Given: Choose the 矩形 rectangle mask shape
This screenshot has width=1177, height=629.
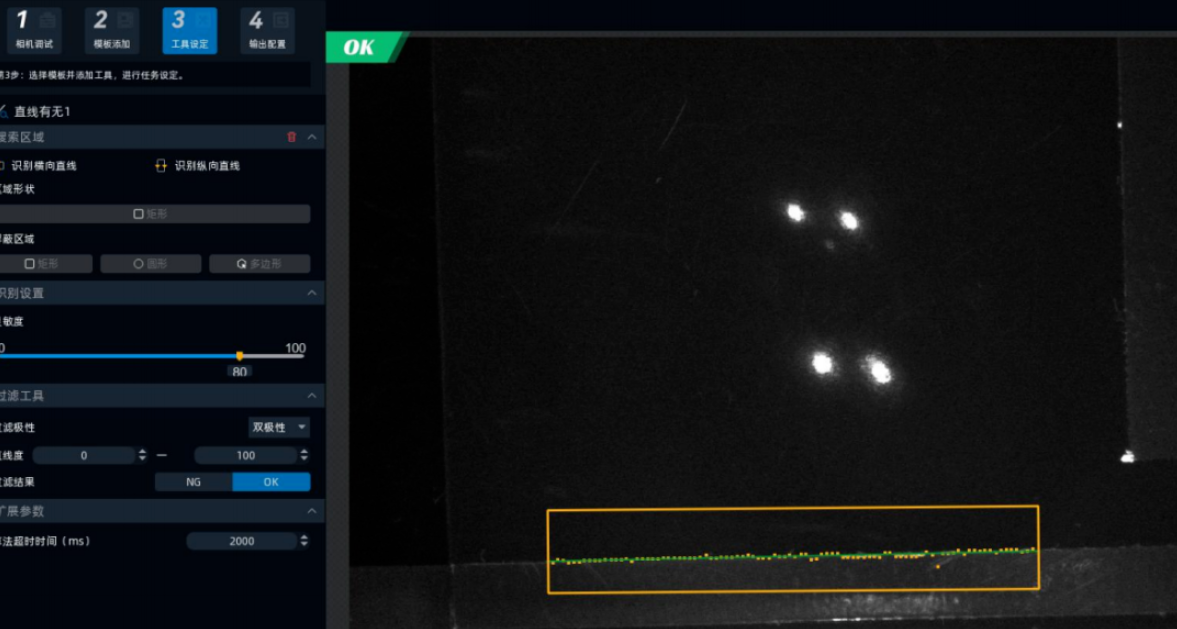Looking at the screenshot, I should (46, 263).
